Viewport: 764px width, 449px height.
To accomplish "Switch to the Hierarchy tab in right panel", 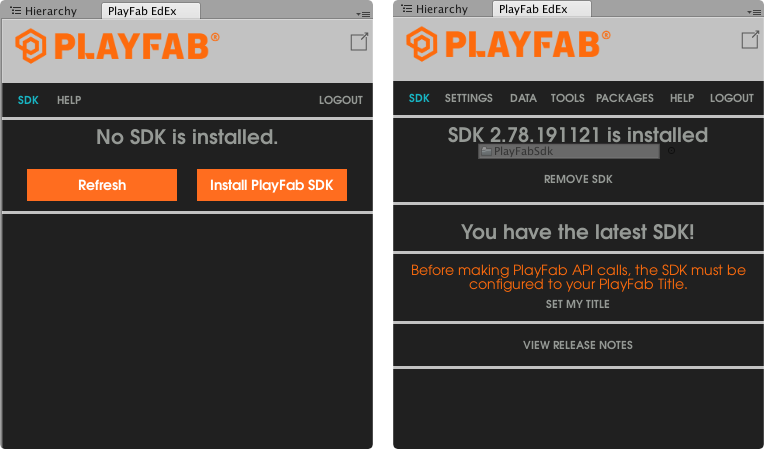I will pyautogui.click(x=435, y=9).
